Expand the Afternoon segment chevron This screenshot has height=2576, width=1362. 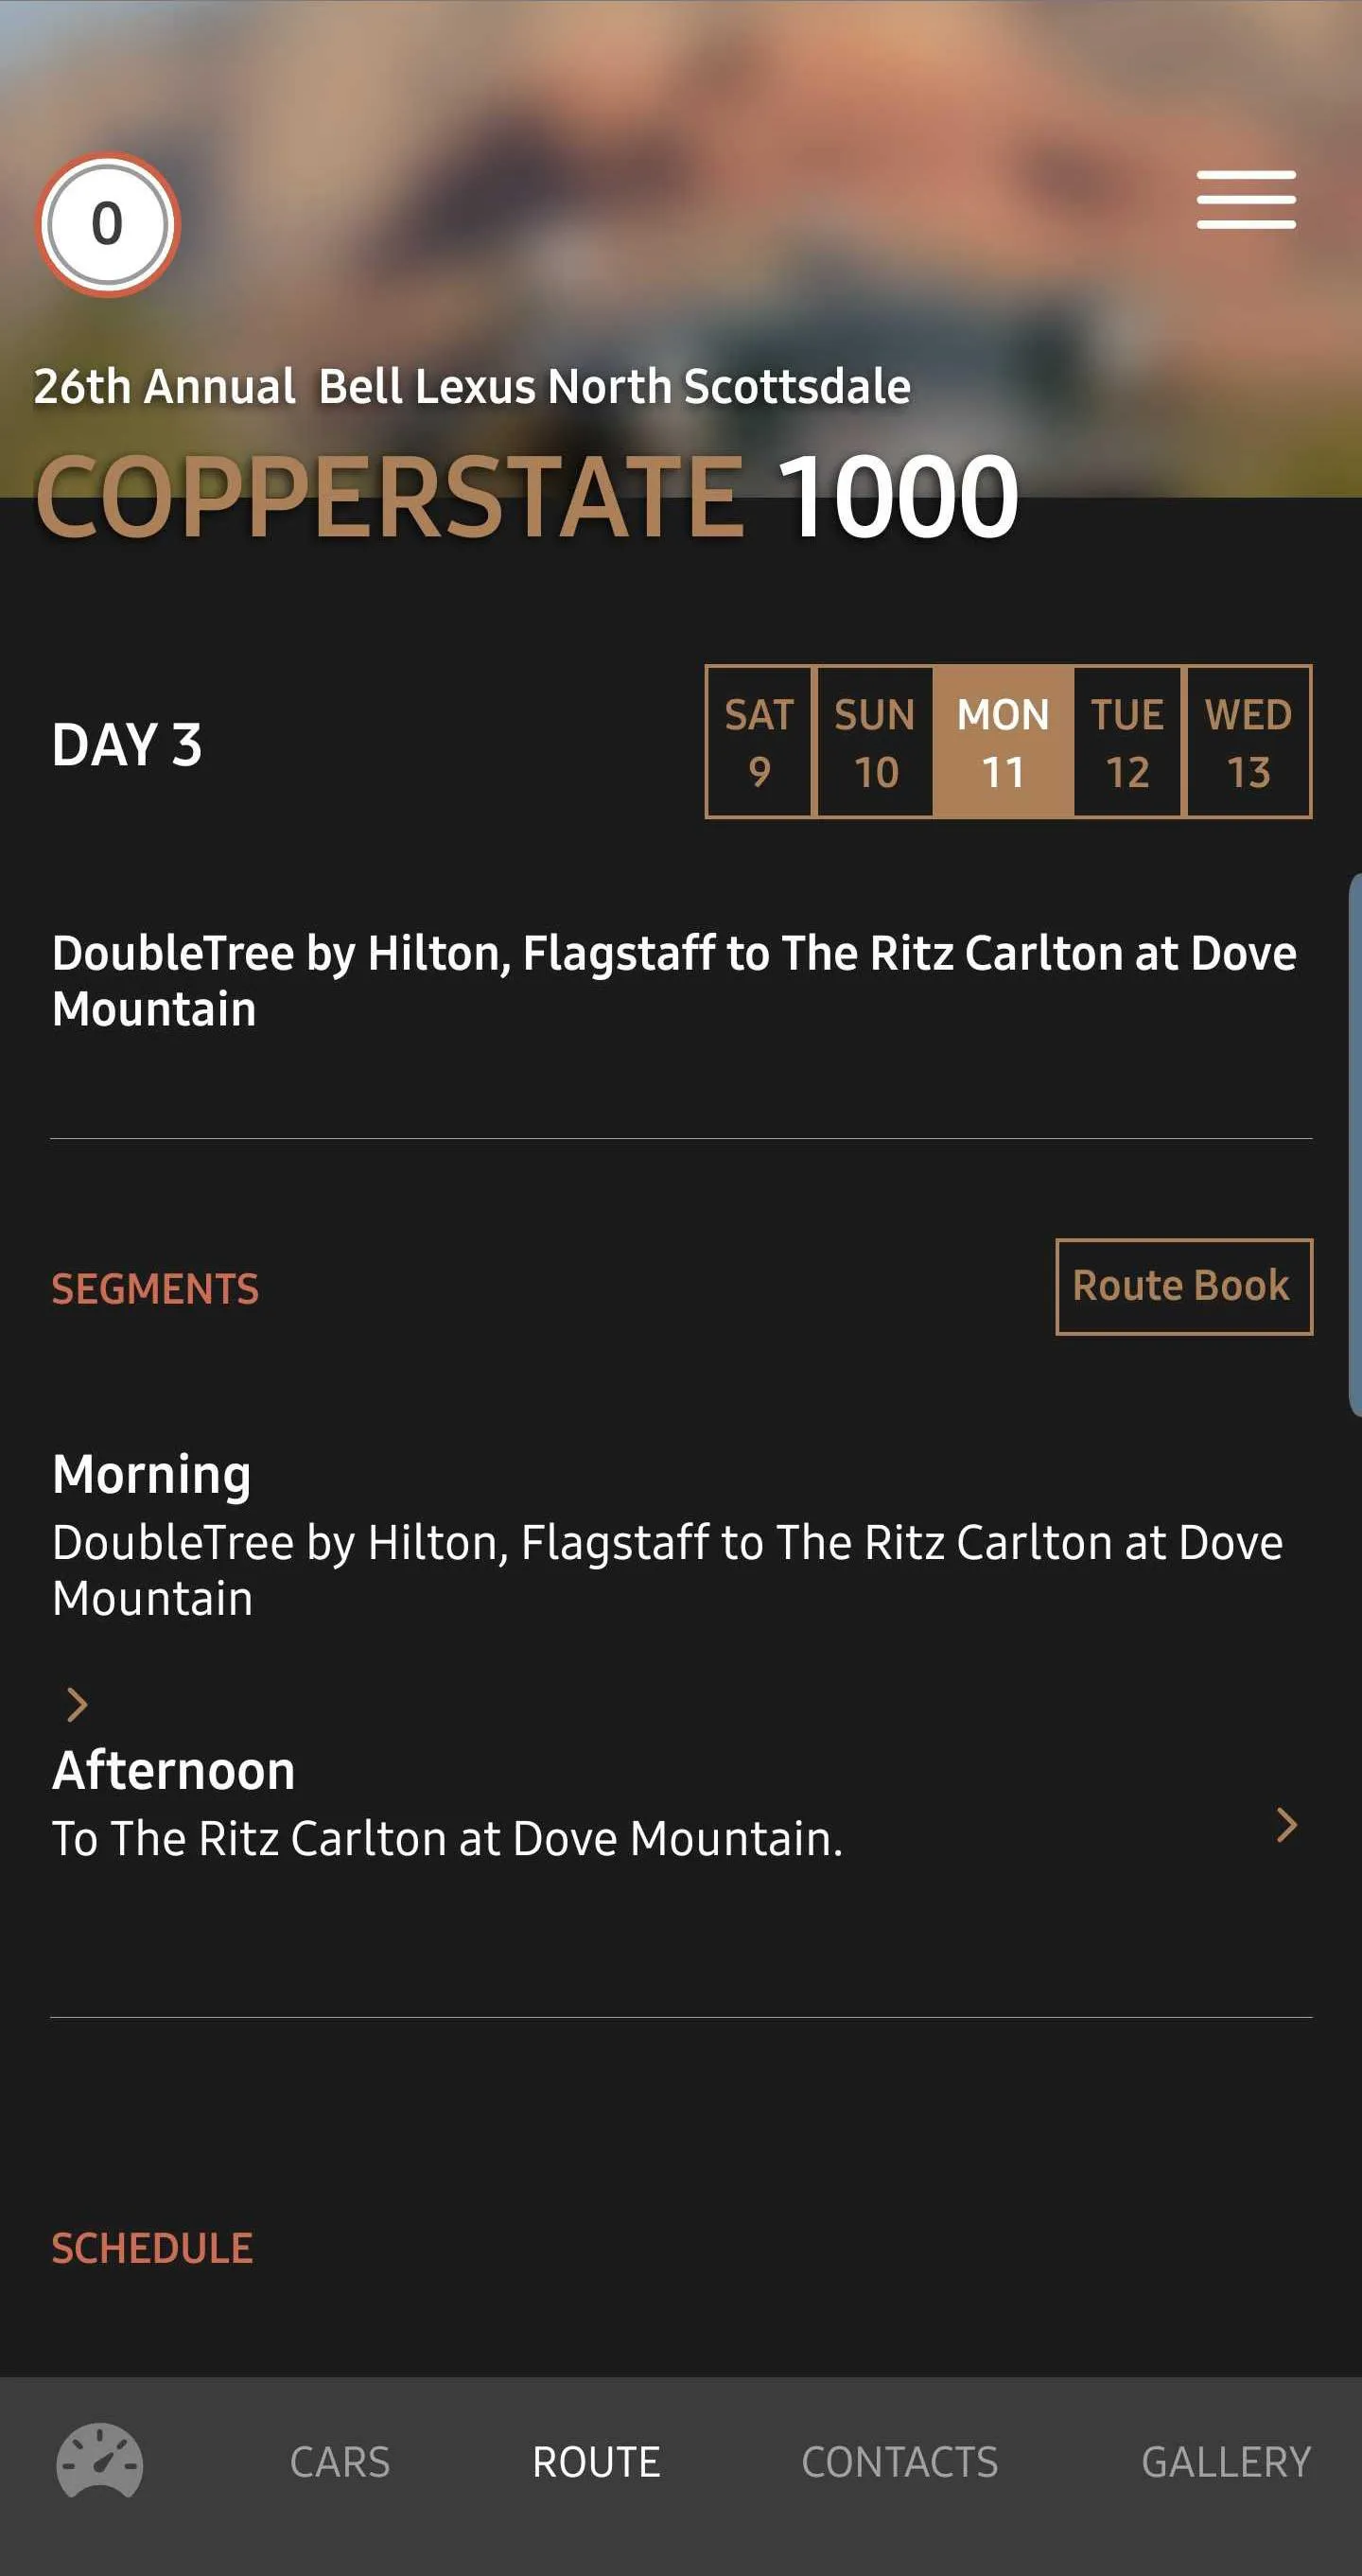(x=1287, y=1825)
